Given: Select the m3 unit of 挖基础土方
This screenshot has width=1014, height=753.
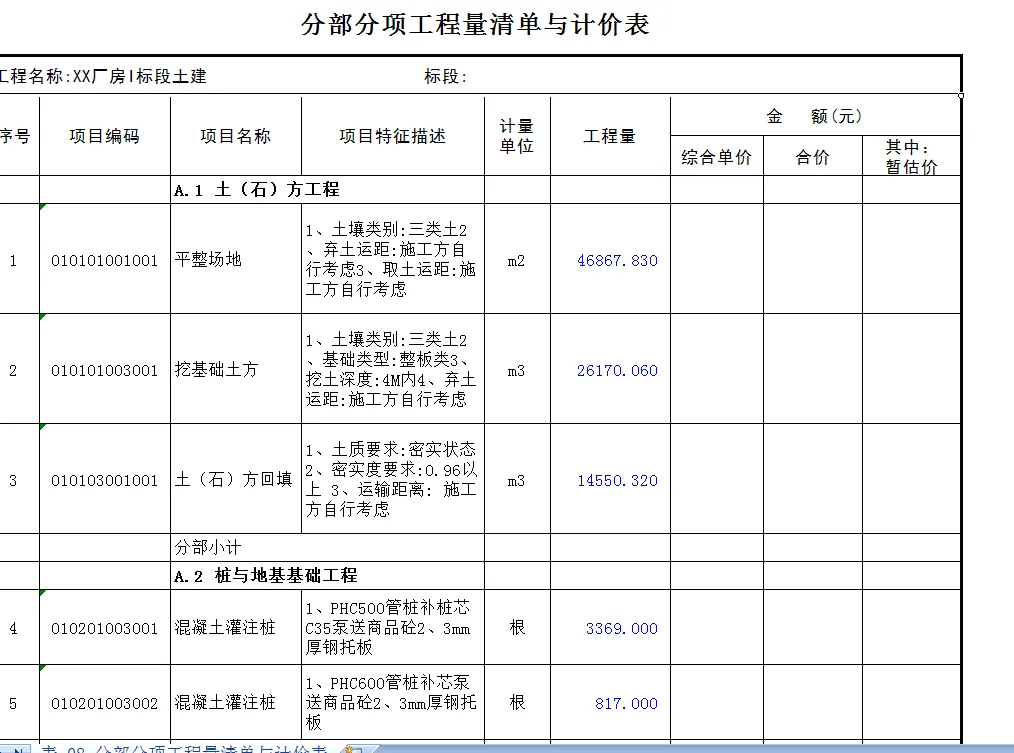Looking at the screenshot, I should pos(517,371).
